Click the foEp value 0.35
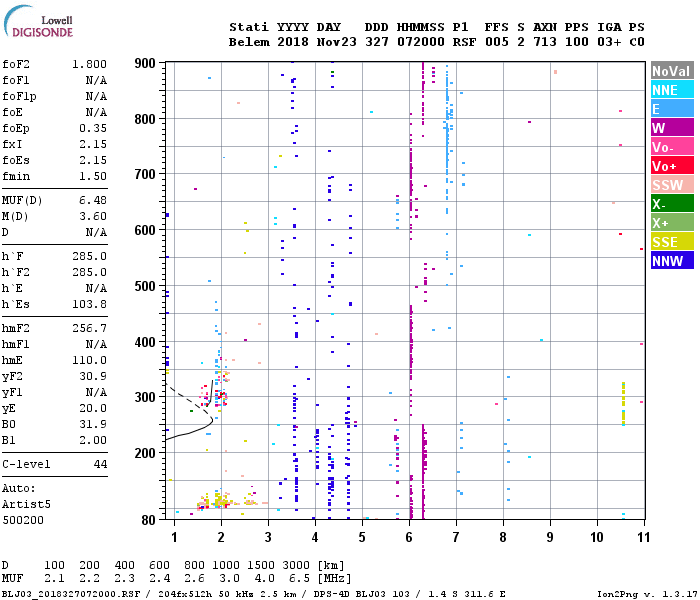Image resolution: width=700 pixels, height=600 pixels. click(x=93, y=128)
